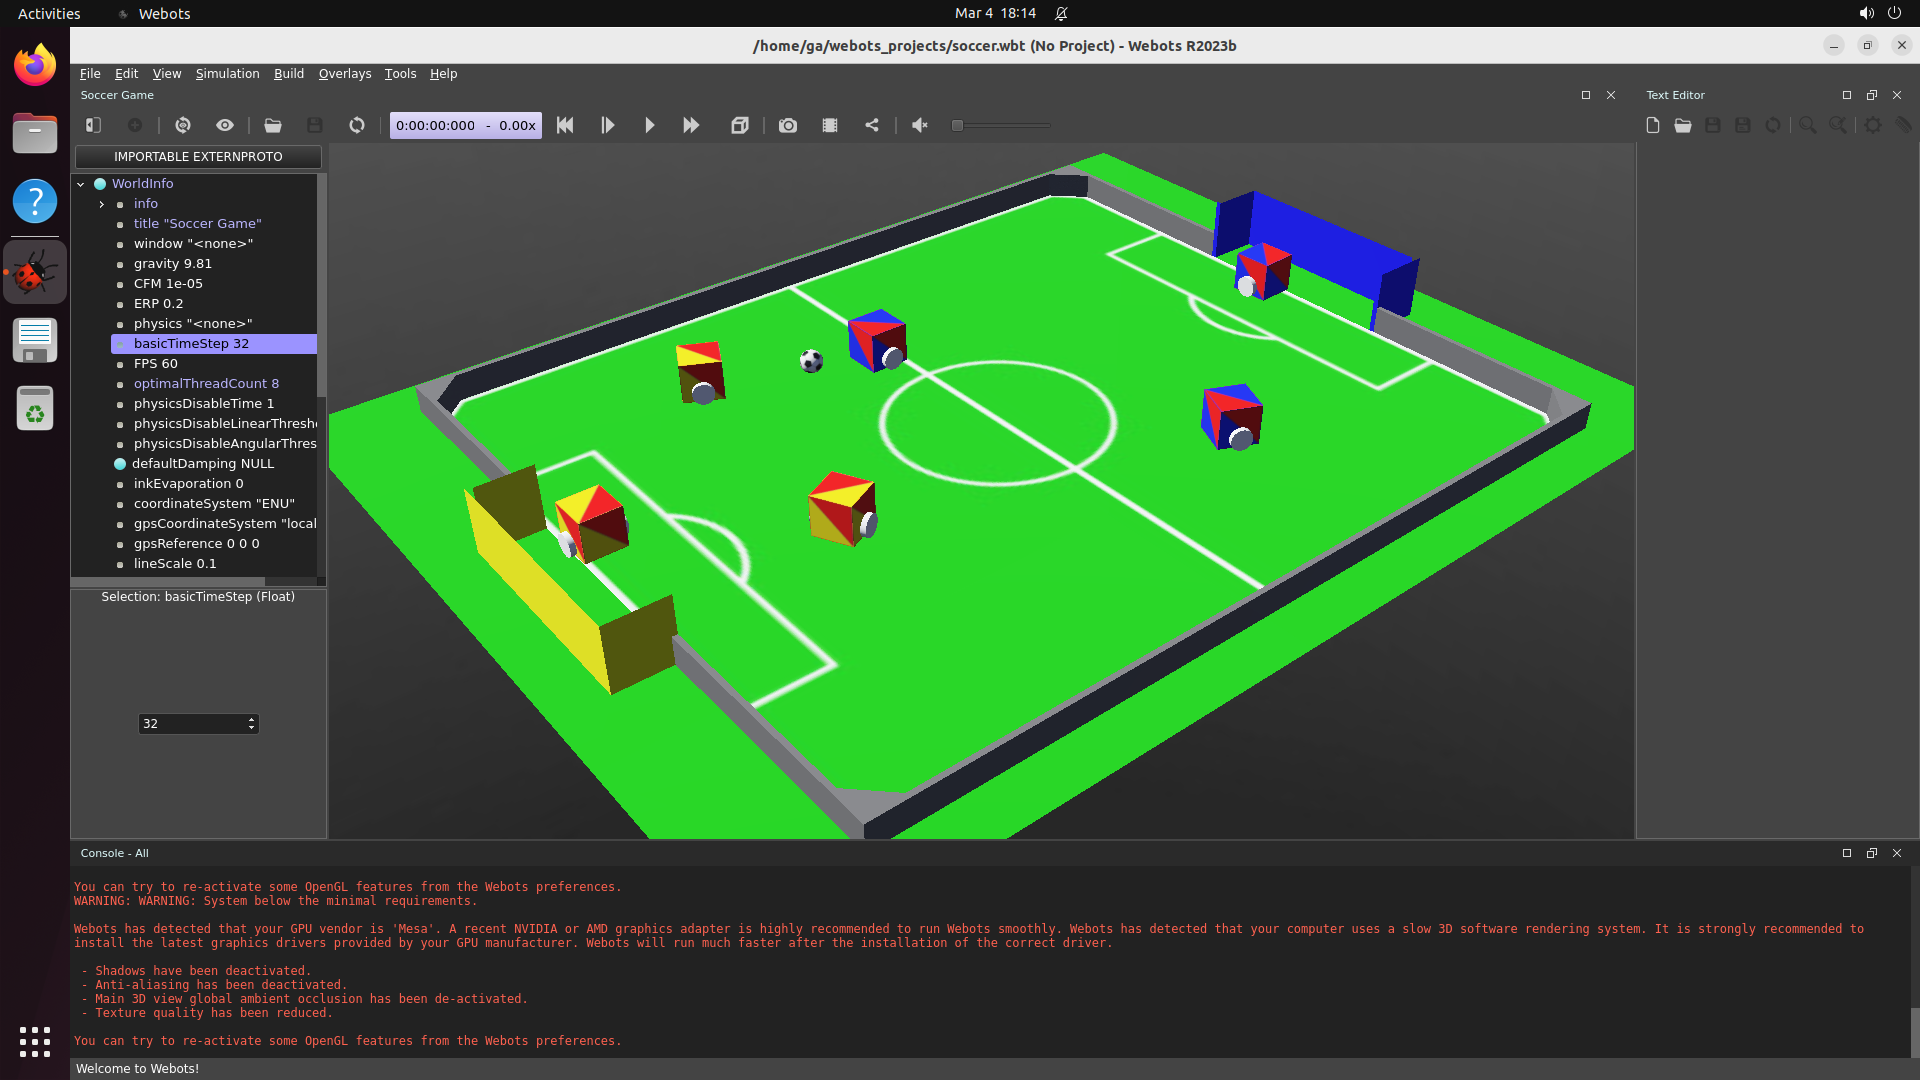Expand the info field node
The image size is (1920, 1080).
pos(102,204)
